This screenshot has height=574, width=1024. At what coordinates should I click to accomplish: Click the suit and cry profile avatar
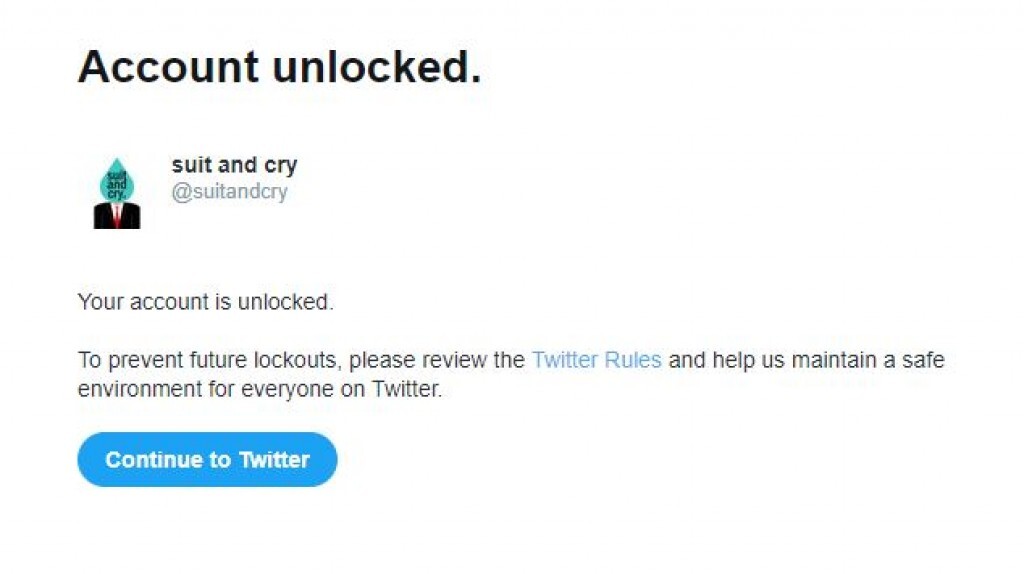coord(117,193)
